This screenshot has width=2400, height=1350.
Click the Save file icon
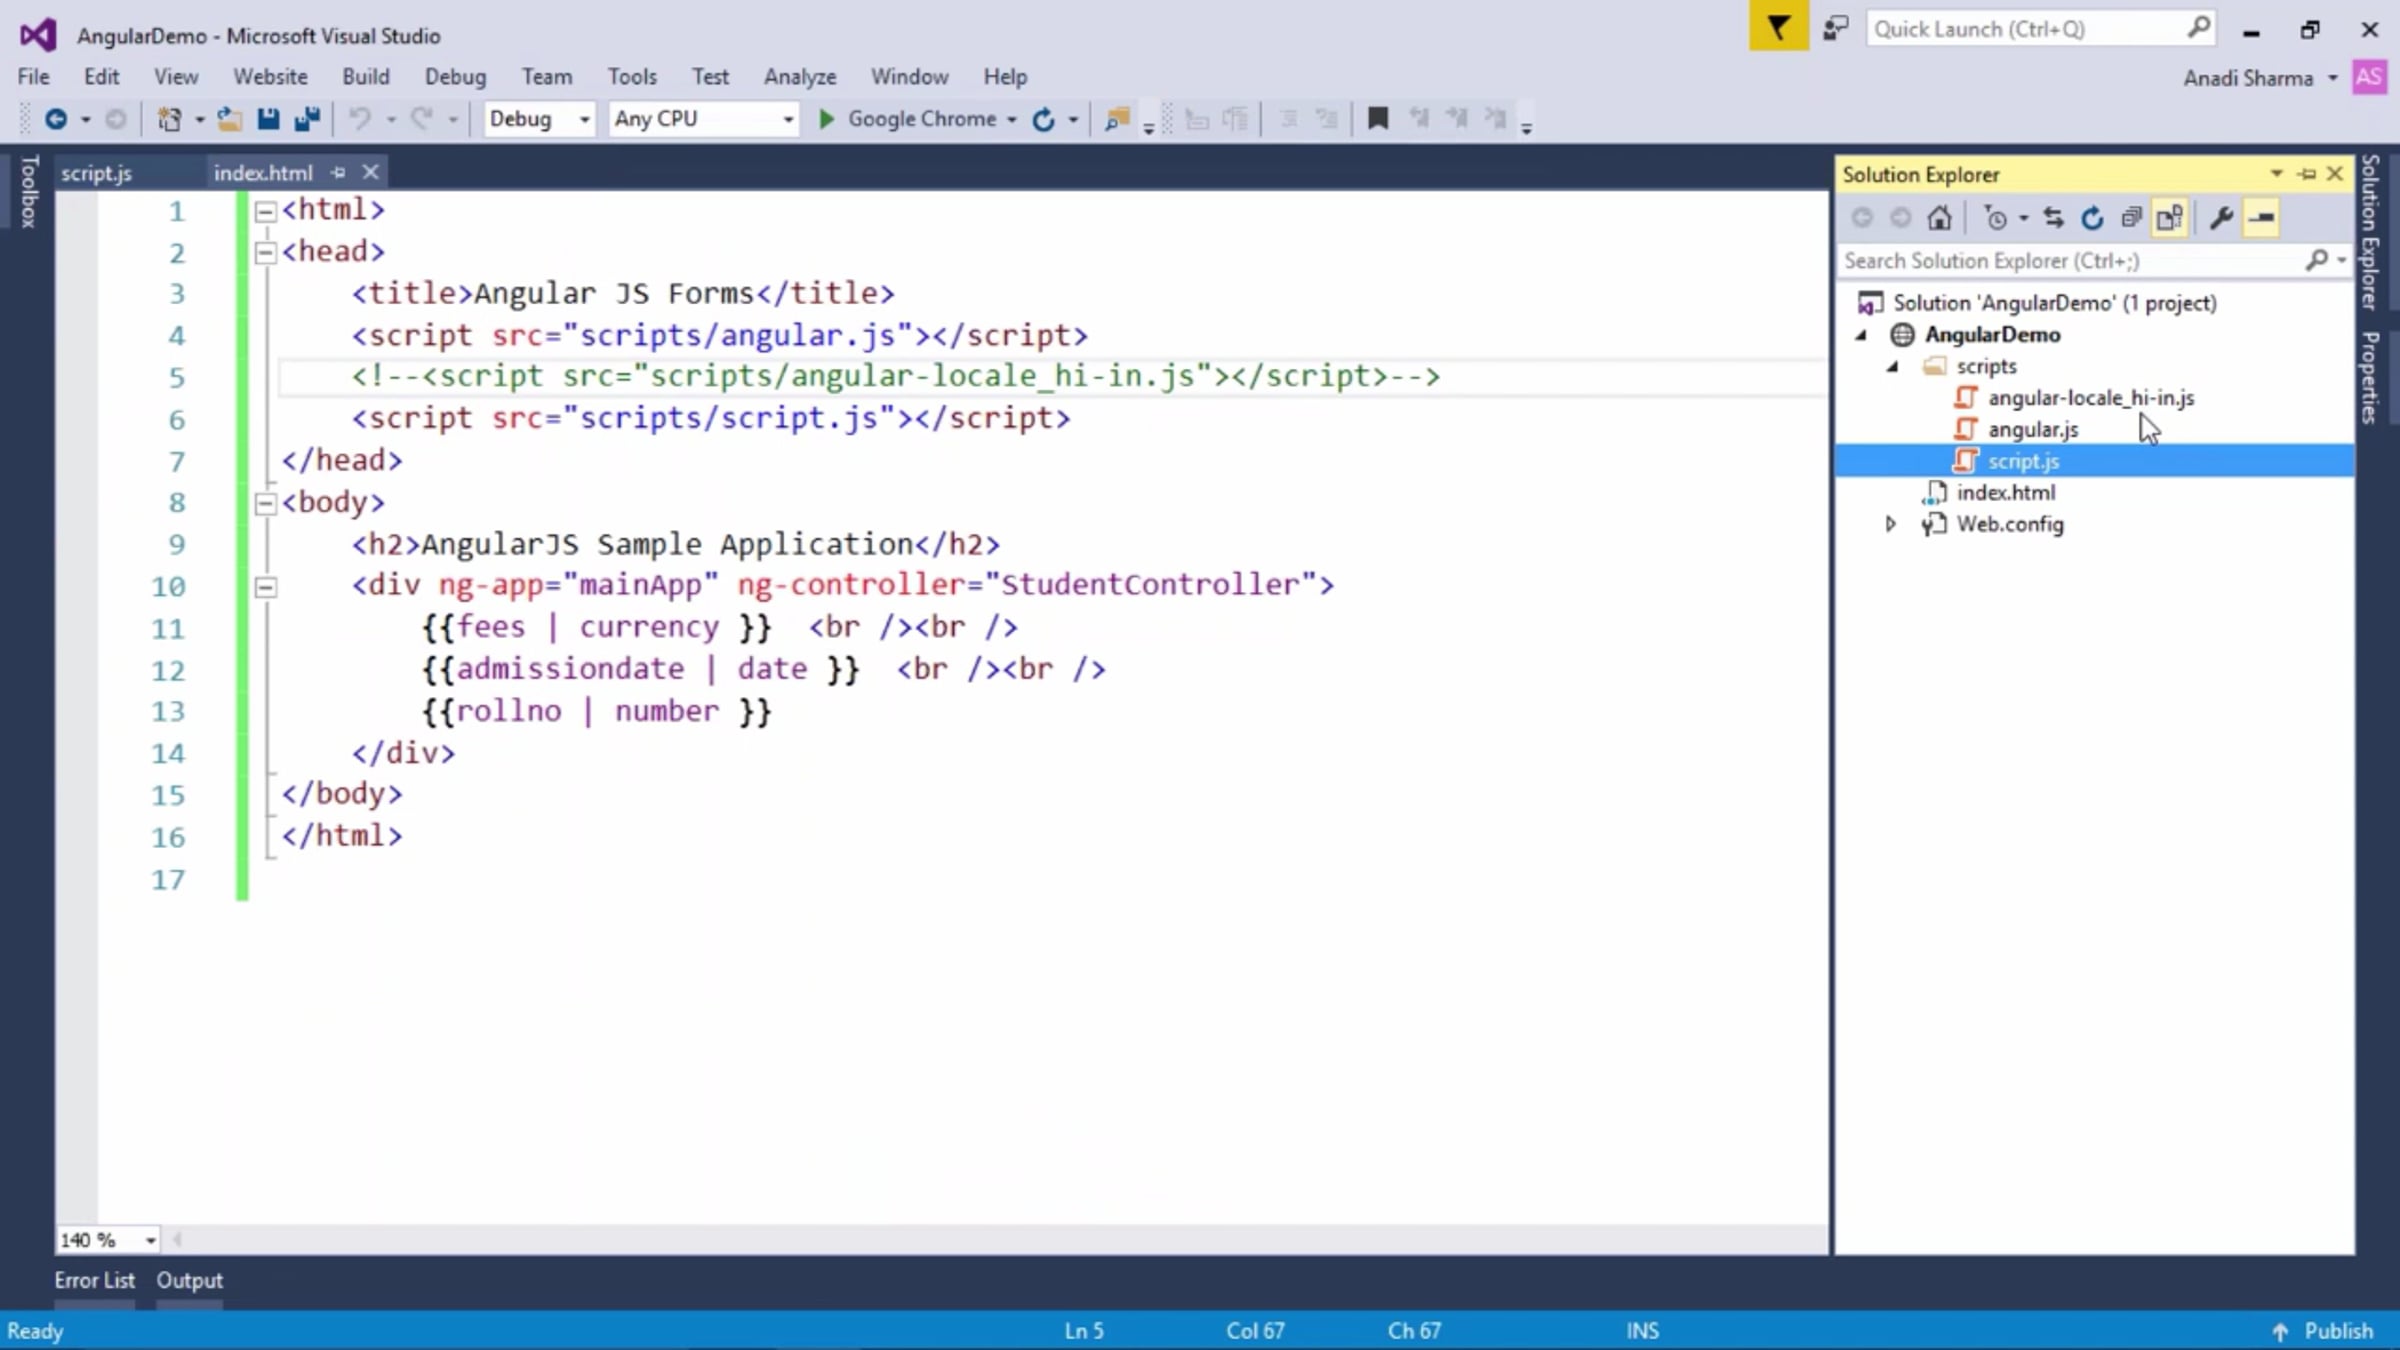(x=268, y=119)
